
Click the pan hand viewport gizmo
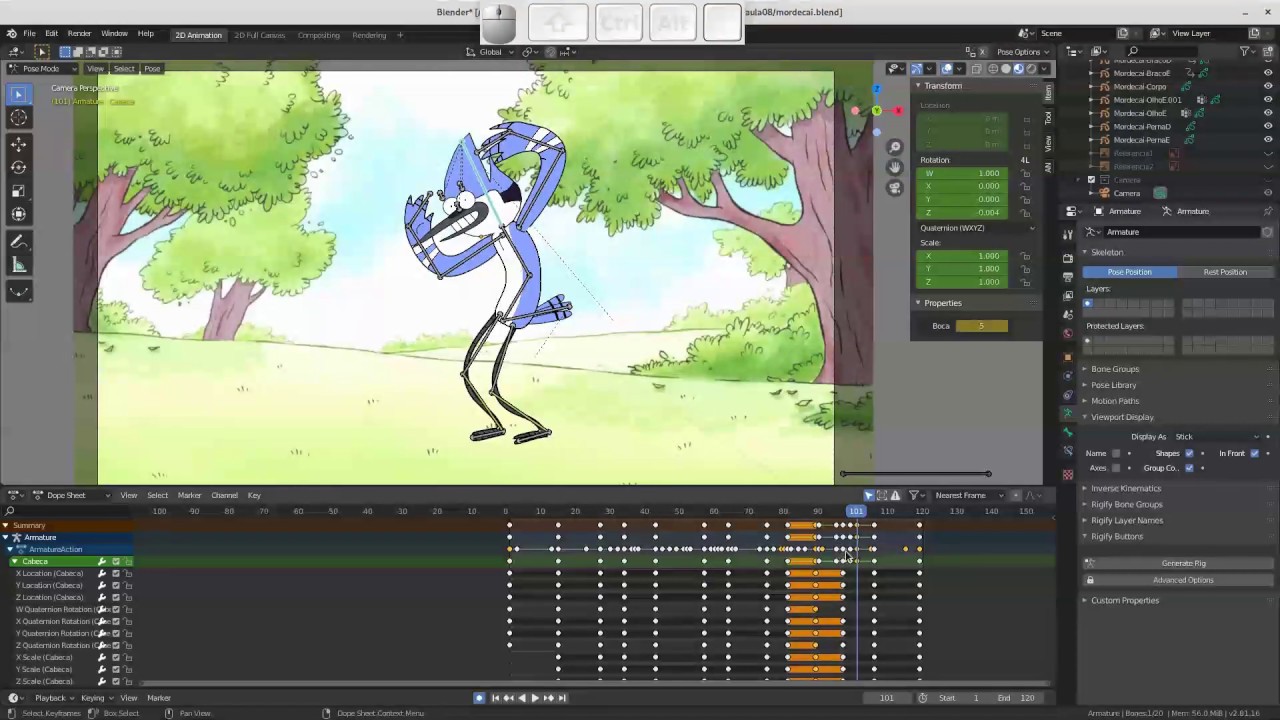tap(895, 167)
